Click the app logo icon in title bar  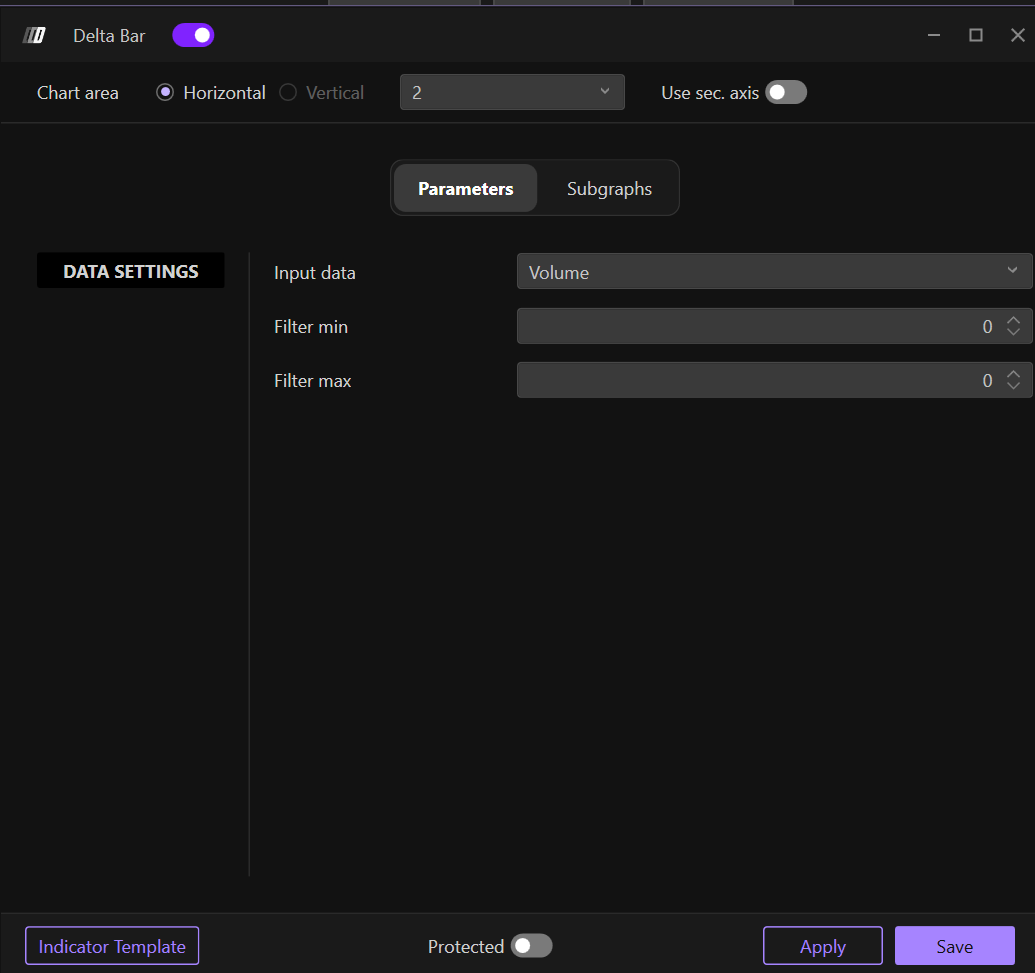tap(34, 36)
